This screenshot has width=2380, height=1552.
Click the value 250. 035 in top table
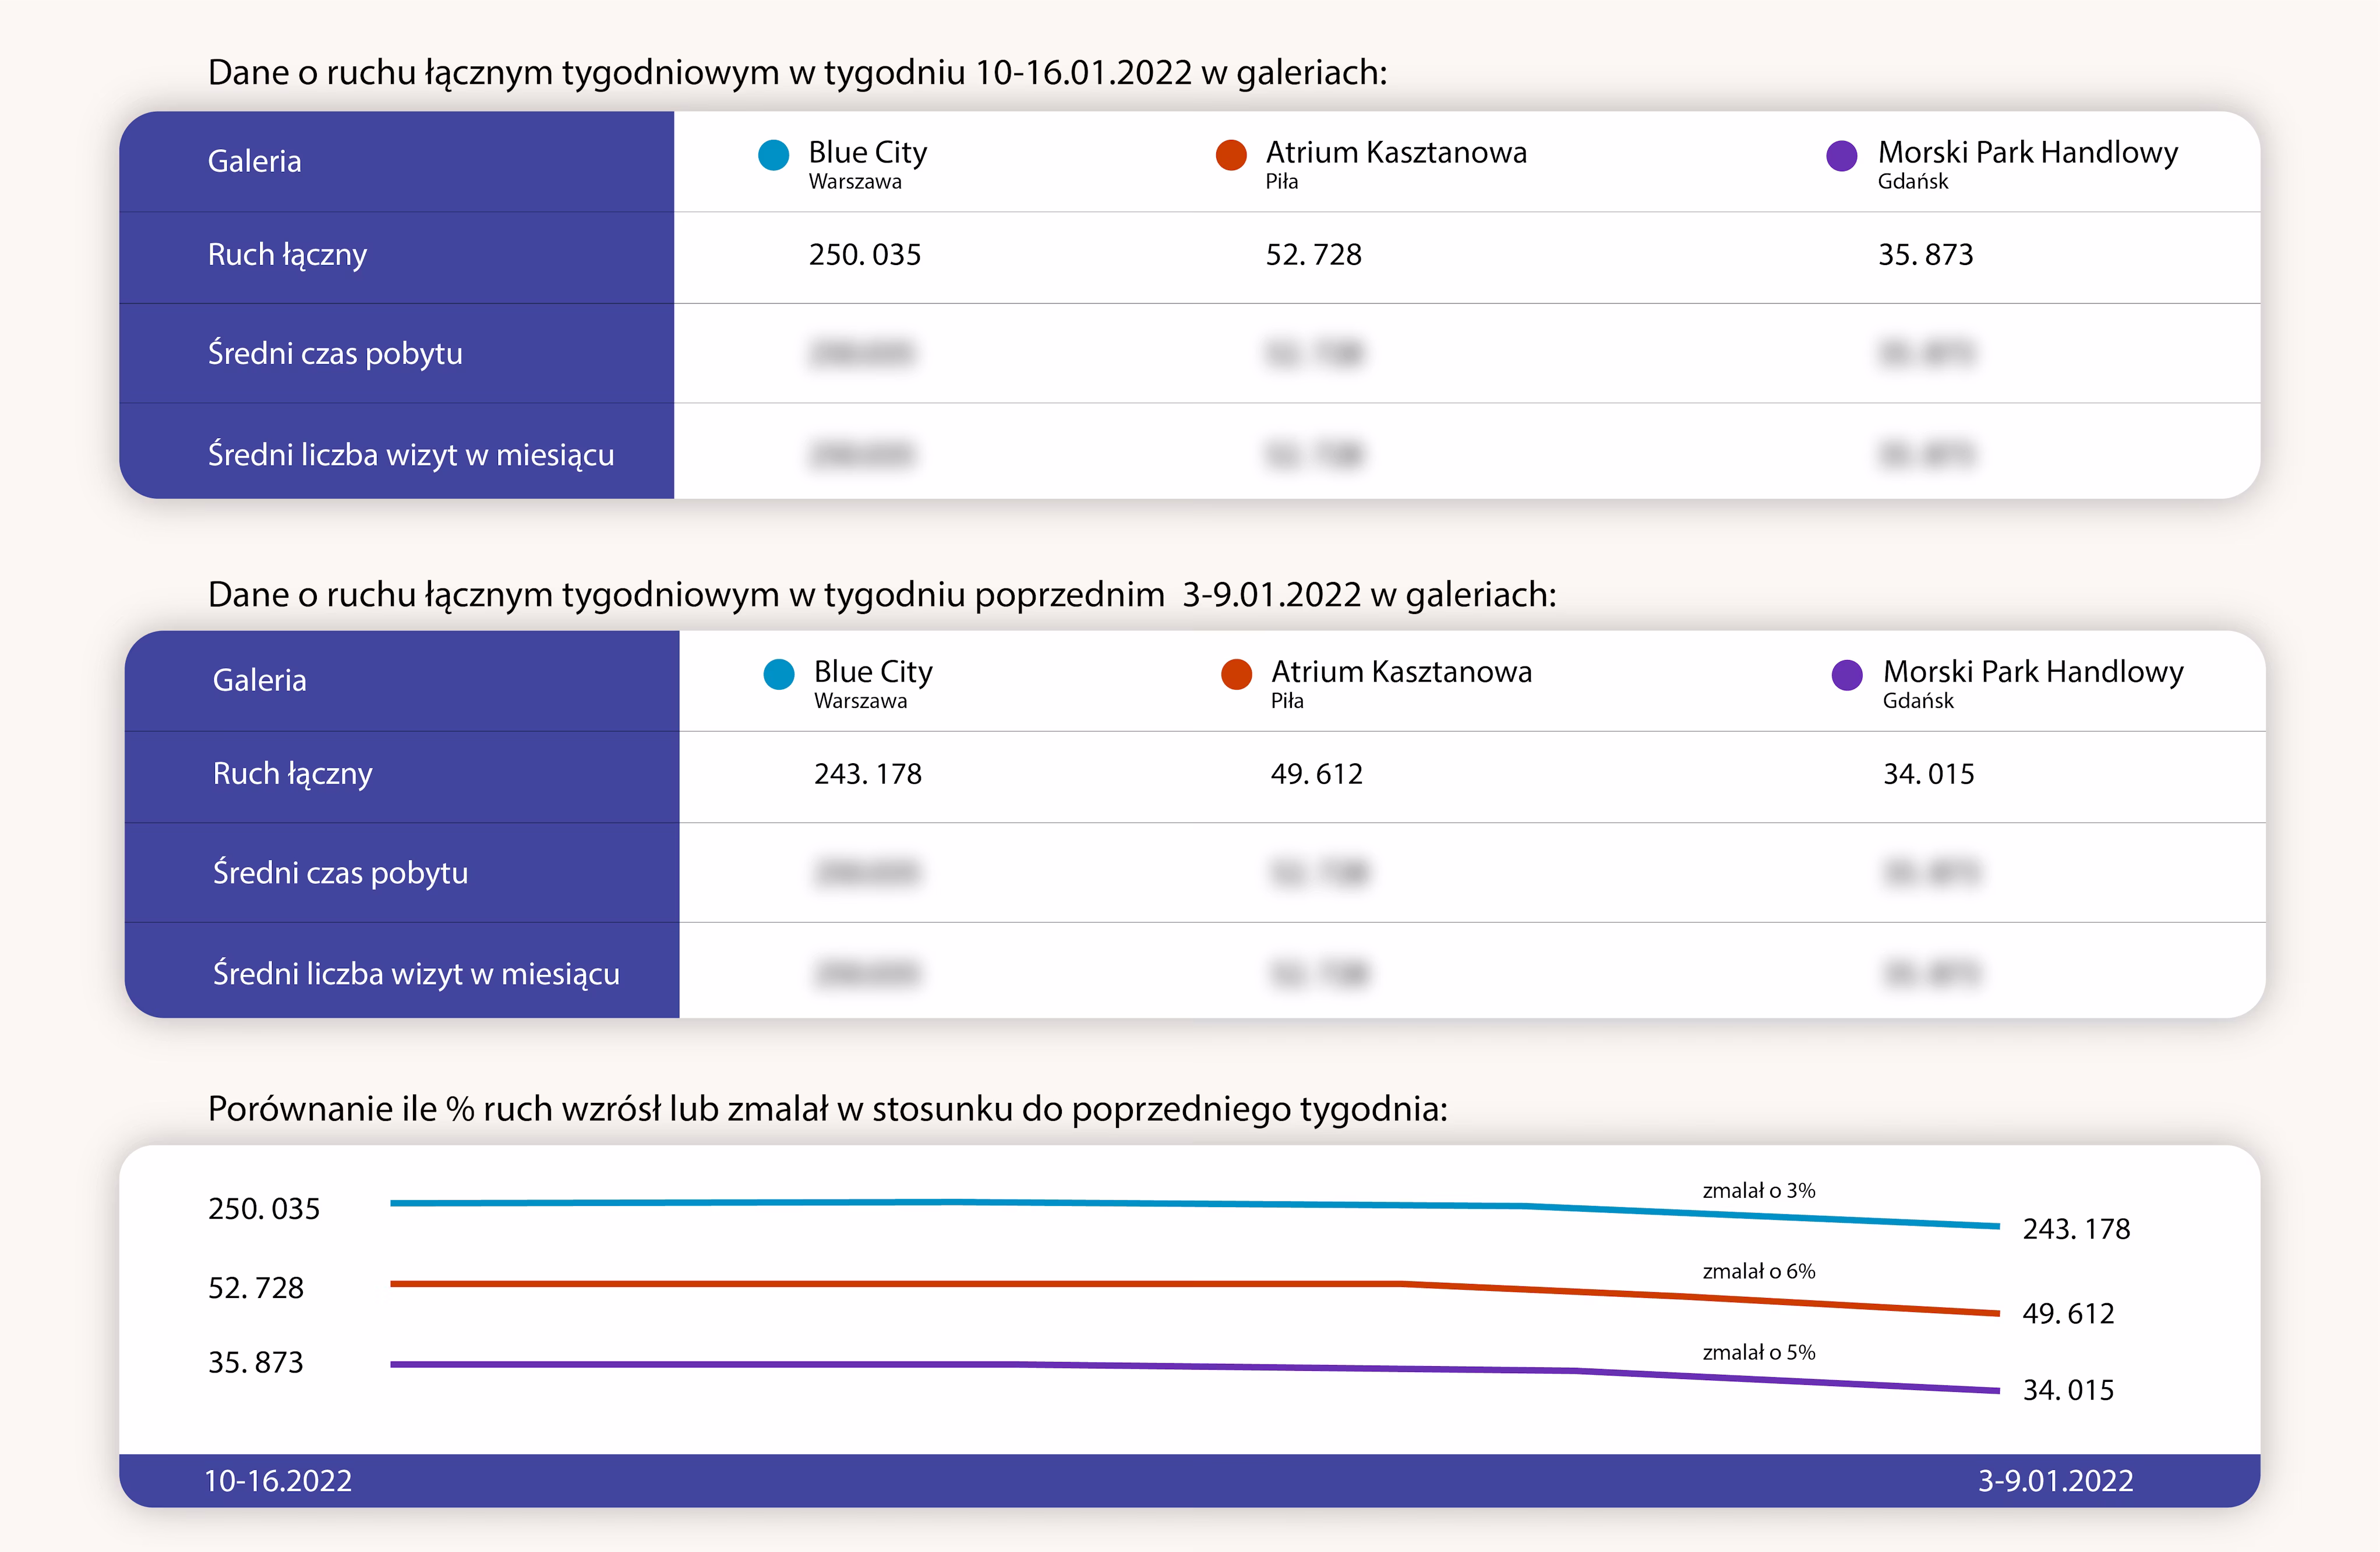point(864,255)
